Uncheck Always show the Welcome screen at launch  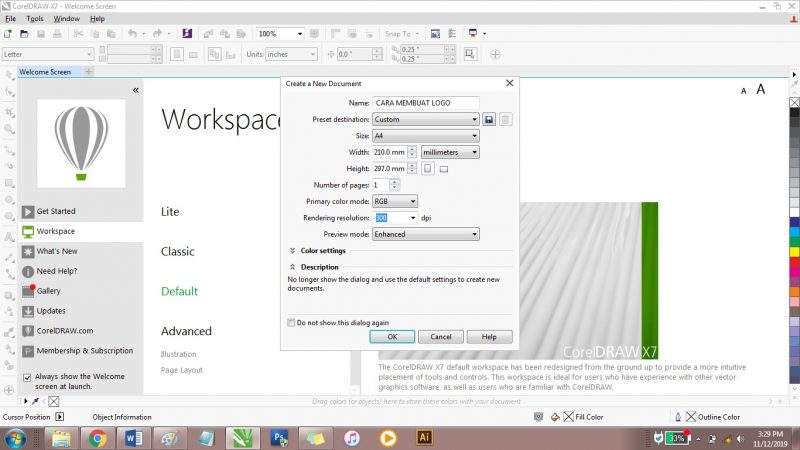tap(27, 378)
